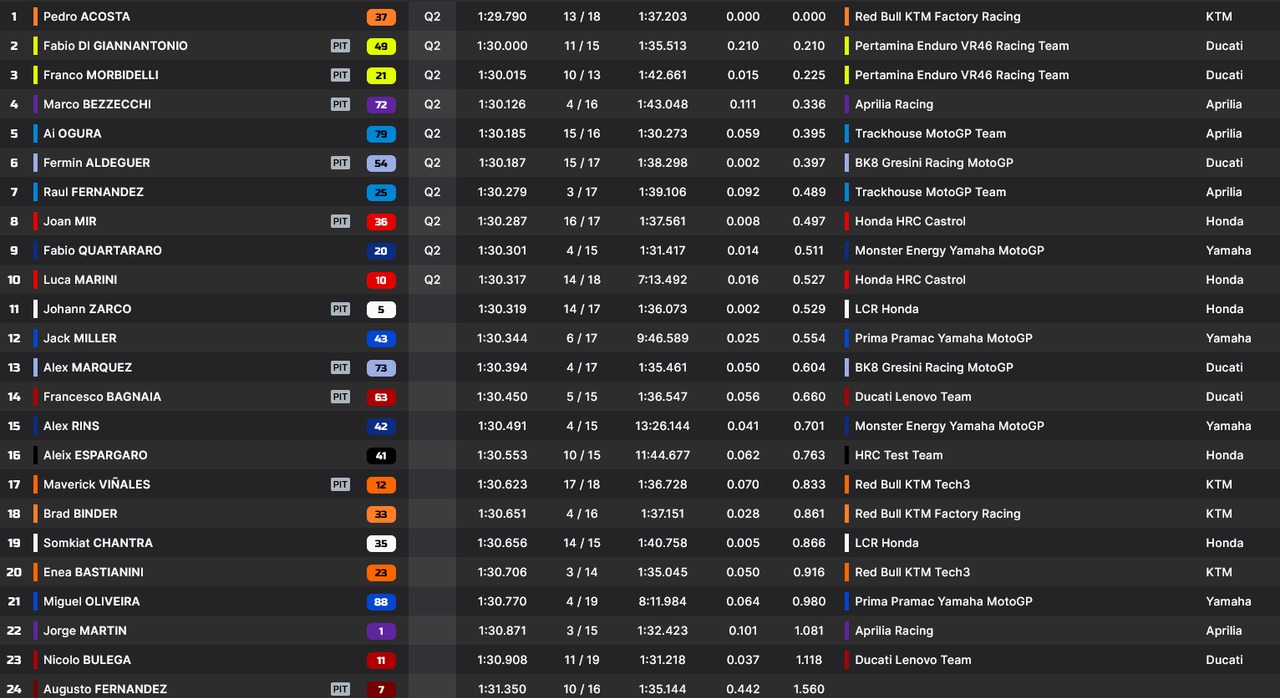
Task: Click Pedro Acosta's number 37 badge
Action: 381,17
